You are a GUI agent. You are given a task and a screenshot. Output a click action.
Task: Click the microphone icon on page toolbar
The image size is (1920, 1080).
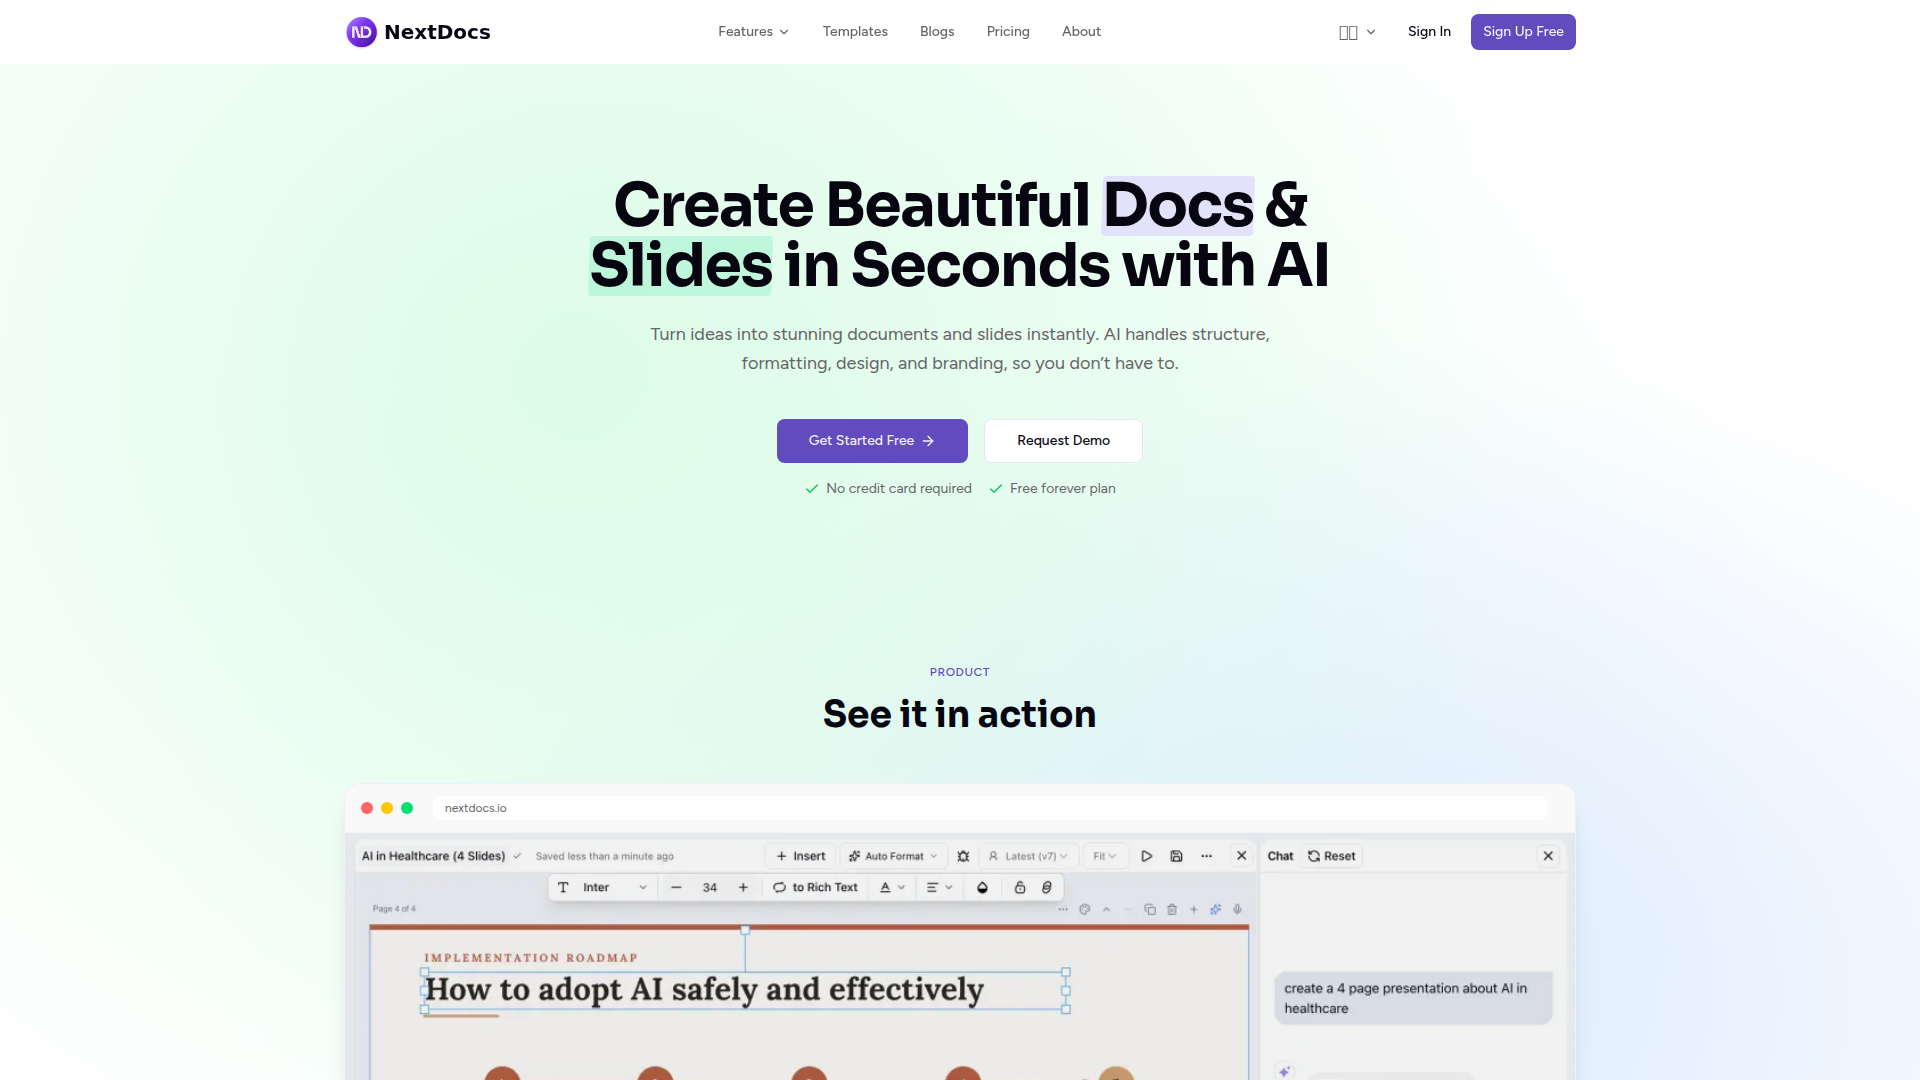[x=1237, y=909]
